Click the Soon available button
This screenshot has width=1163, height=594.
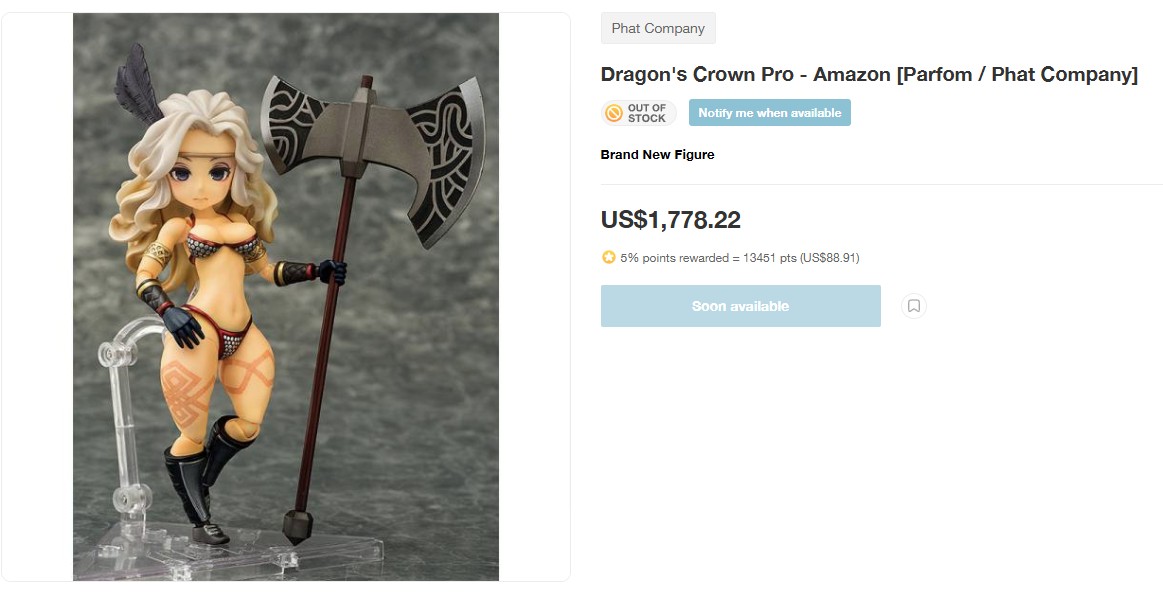[x=740, y=306]
